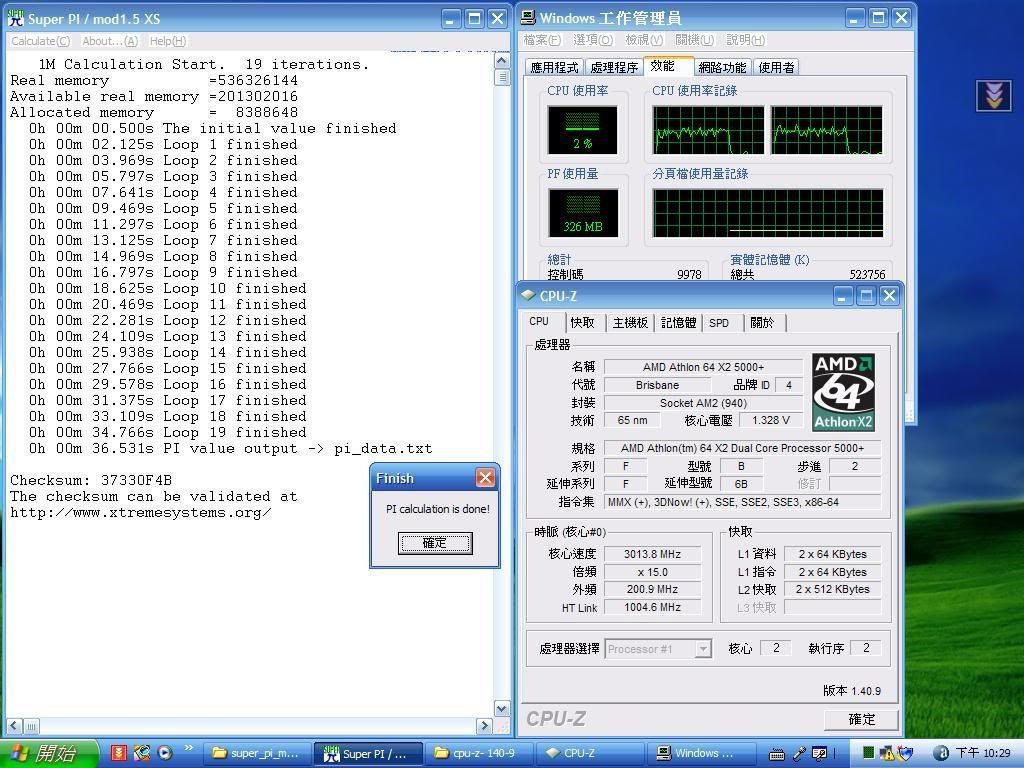The height and width of the screenshot is (768, 1024).
Task: Click the AMD Athlon 64 X2 5000+ name field
Action: (x=703, y=367)
